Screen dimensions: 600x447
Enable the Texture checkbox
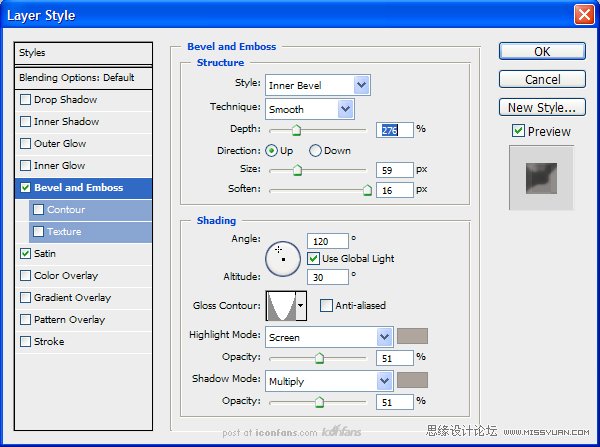click(38, 232)
